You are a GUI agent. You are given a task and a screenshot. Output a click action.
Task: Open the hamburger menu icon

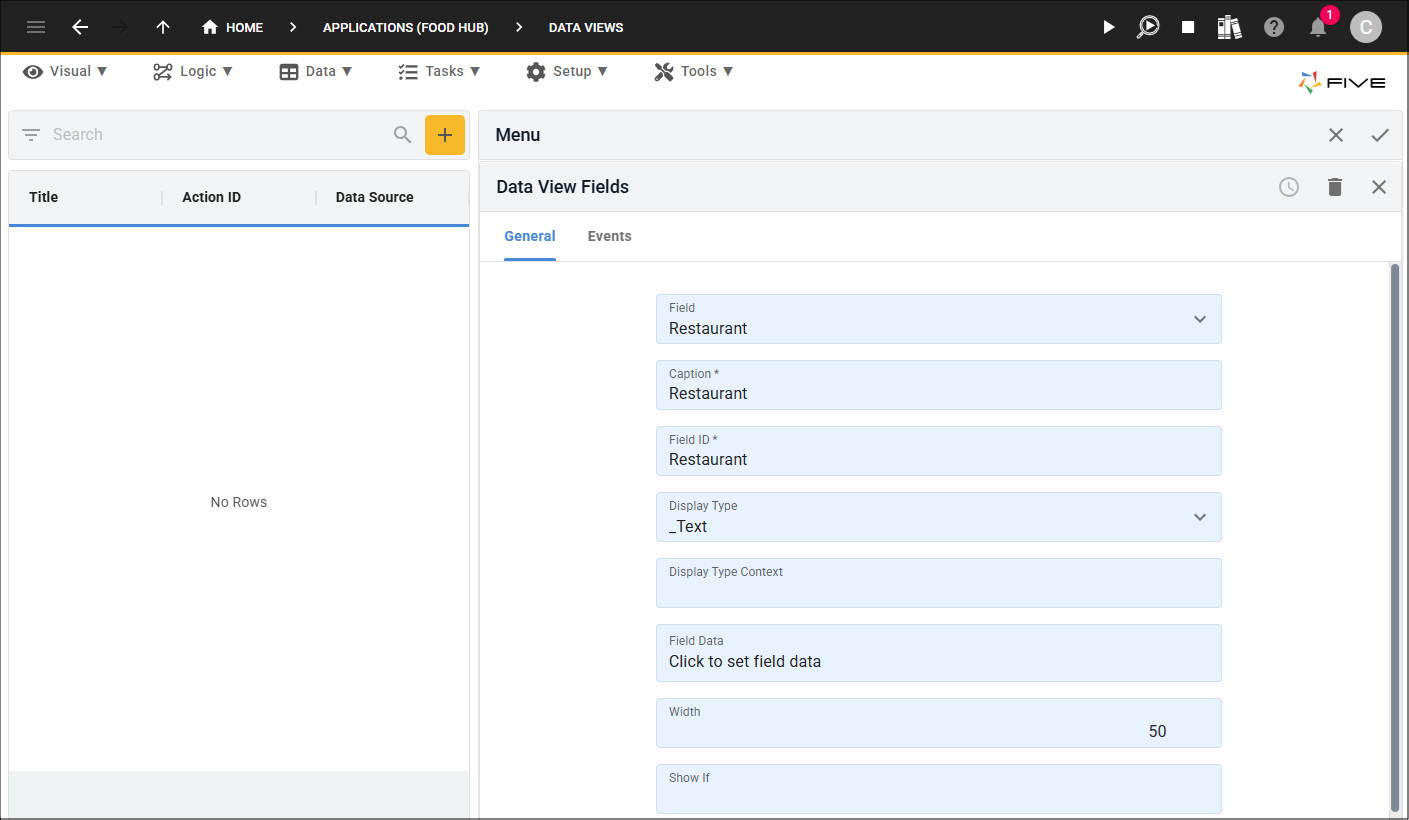tap(36, 27)
